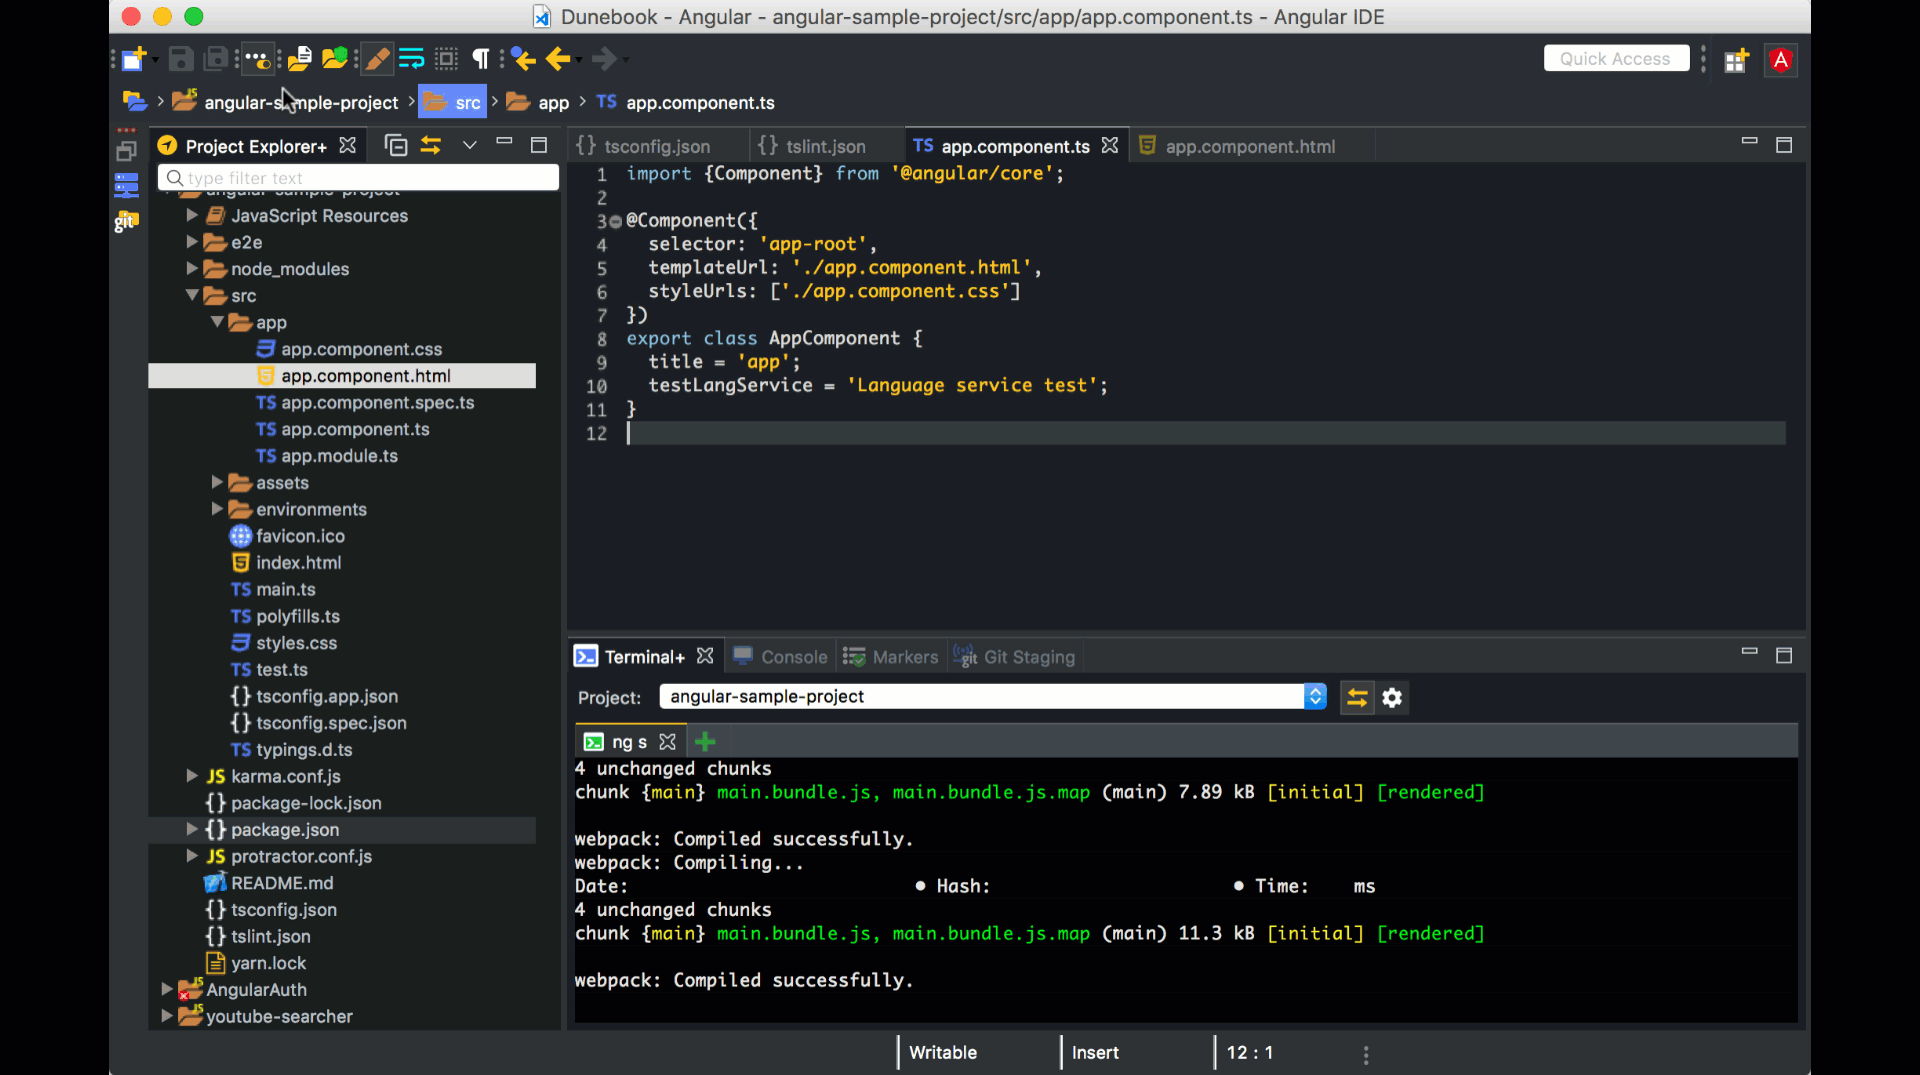Select the src breadcrumb segment
The image size is (1920, 1075).
[452, 102]
